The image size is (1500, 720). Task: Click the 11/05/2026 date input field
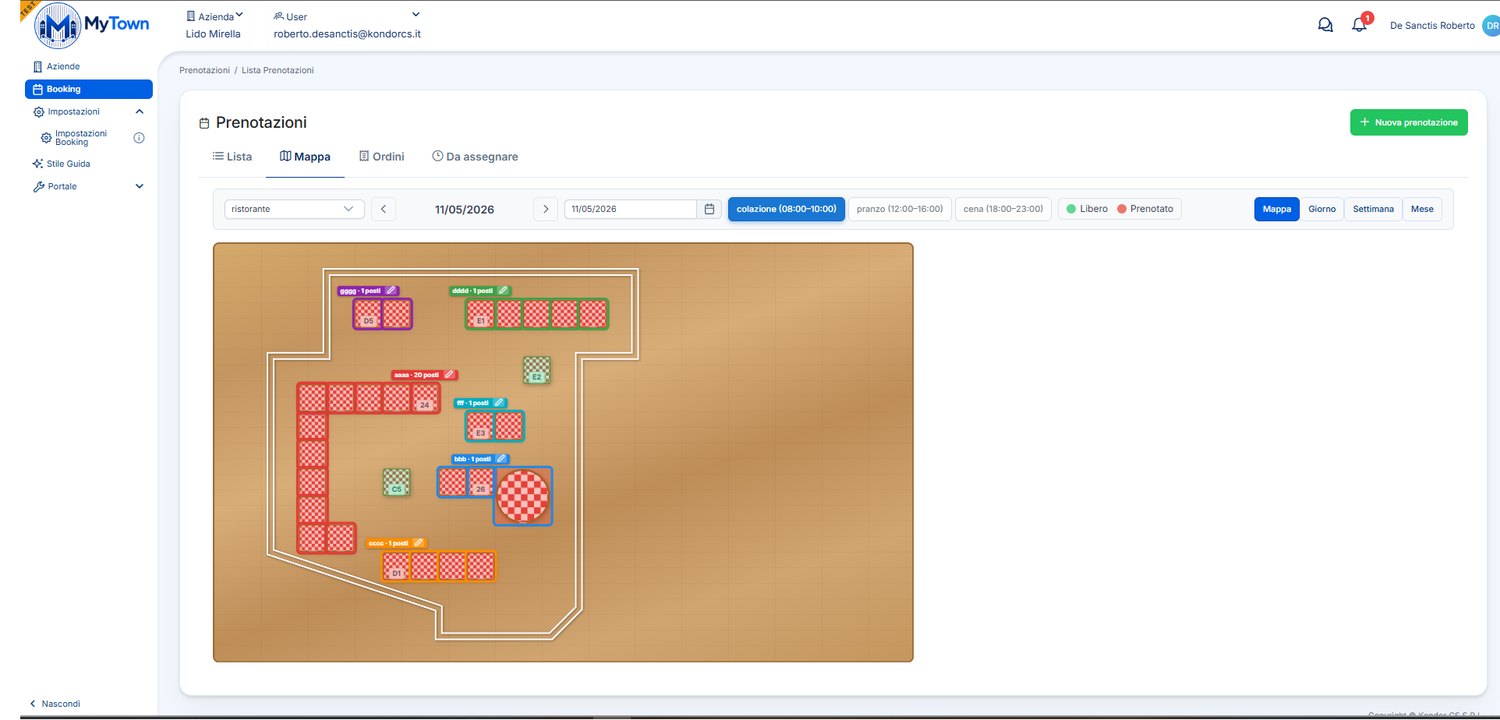631,209
